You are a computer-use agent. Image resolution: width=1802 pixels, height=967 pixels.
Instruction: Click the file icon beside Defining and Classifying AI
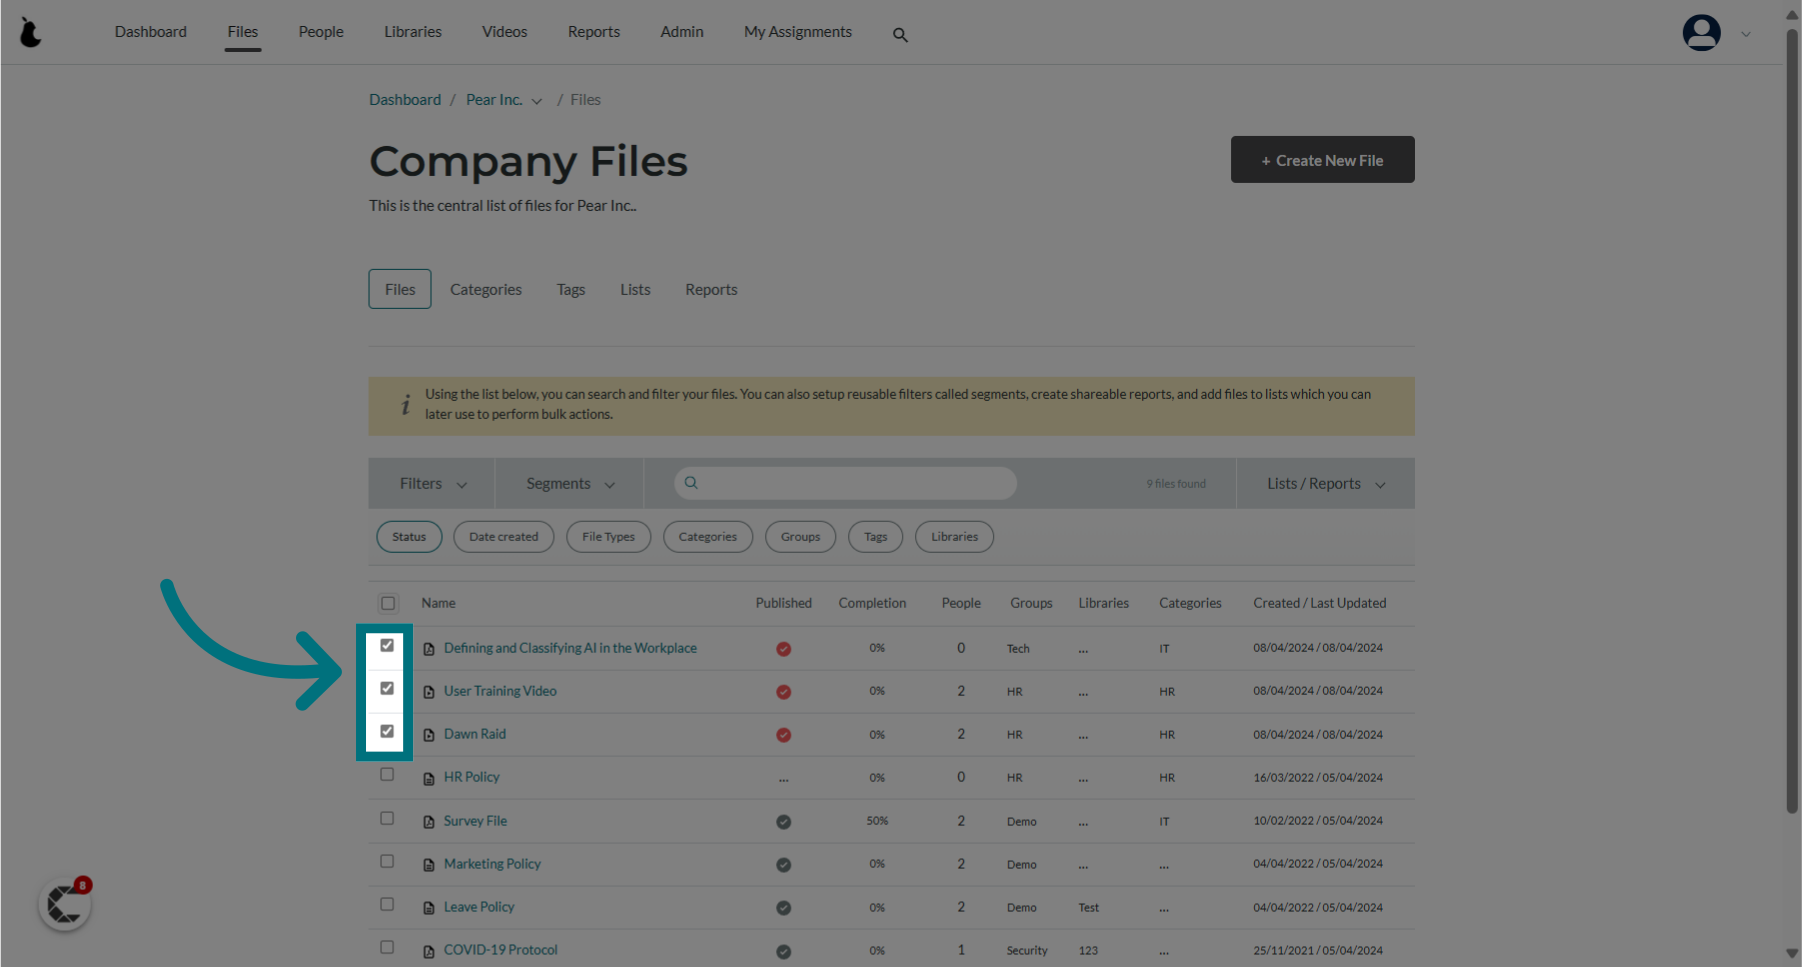tap(429, 649)
